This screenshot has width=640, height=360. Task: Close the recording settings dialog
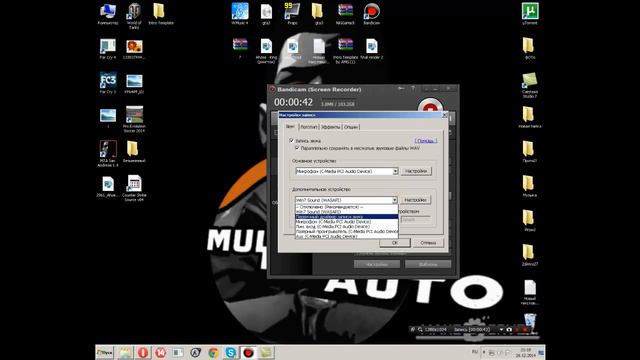[444, 115]
